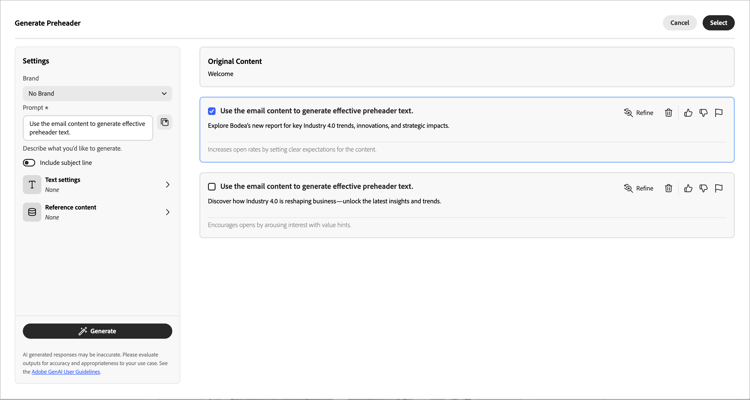Enable the Include subject line toggle
Viewport: 750px width, 400px height.
[29, 162]
